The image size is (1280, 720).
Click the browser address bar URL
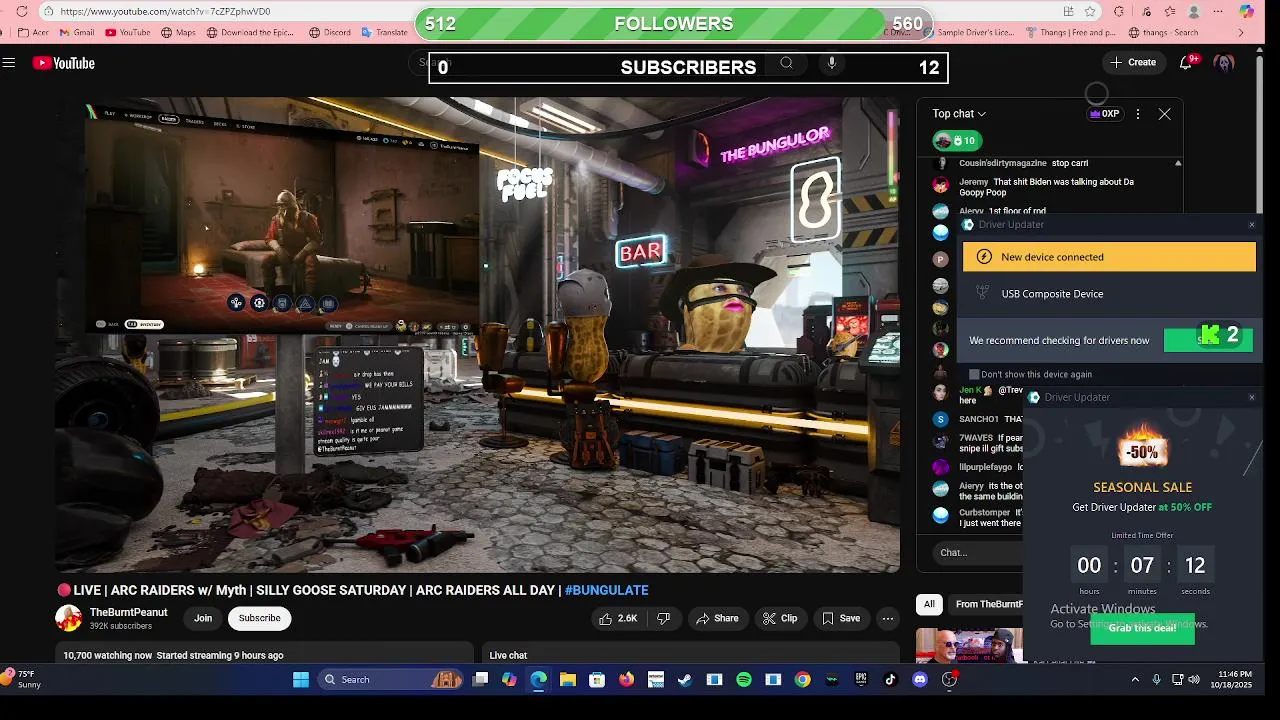165,11
